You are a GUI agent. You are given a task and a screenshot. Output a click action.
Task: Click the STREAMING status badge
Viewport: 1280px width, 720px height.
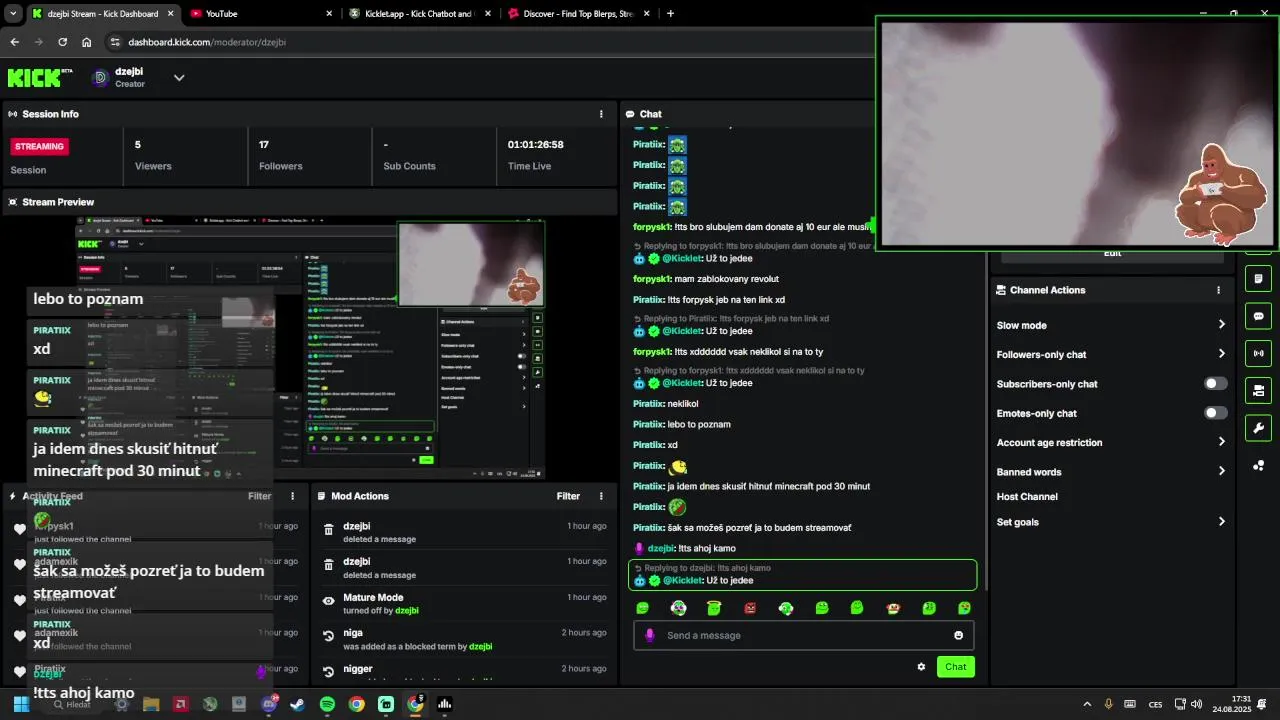39,146
